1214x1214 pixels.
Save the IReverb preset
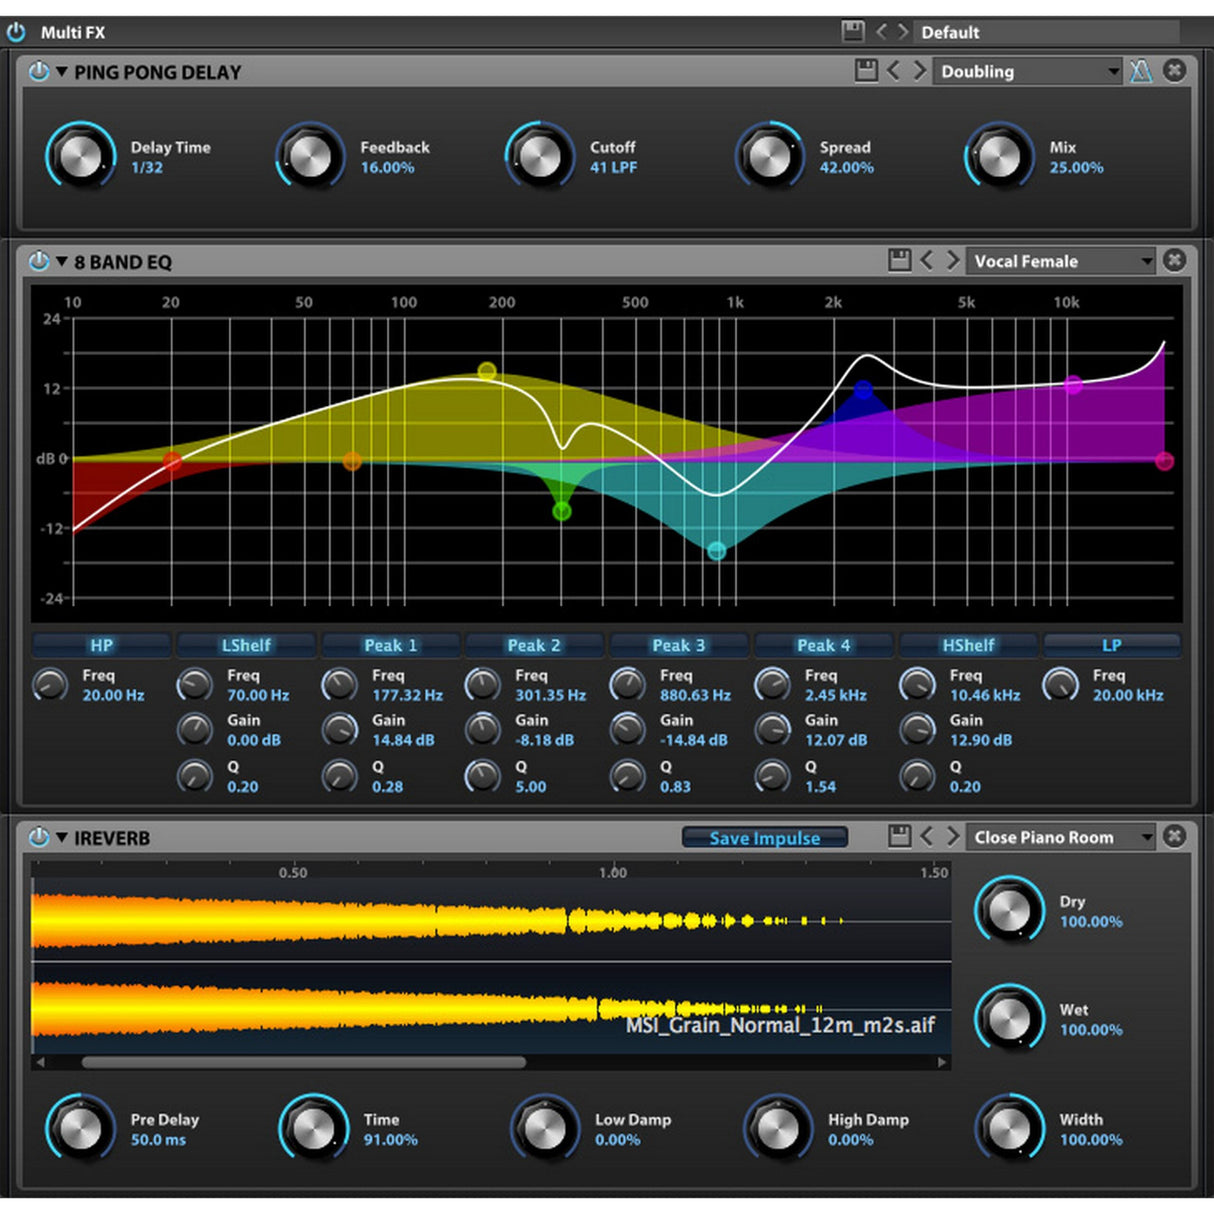click(899, 836)
